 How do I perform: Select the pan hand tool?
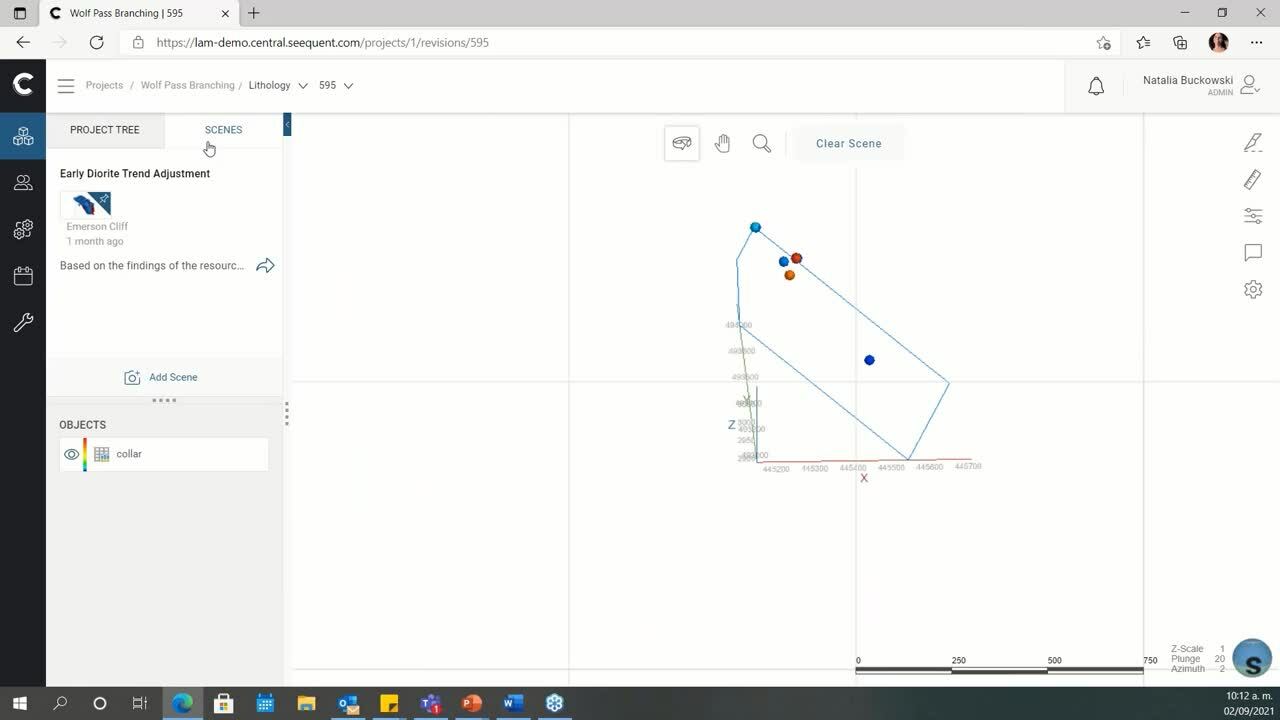click(x=722, y=144)
